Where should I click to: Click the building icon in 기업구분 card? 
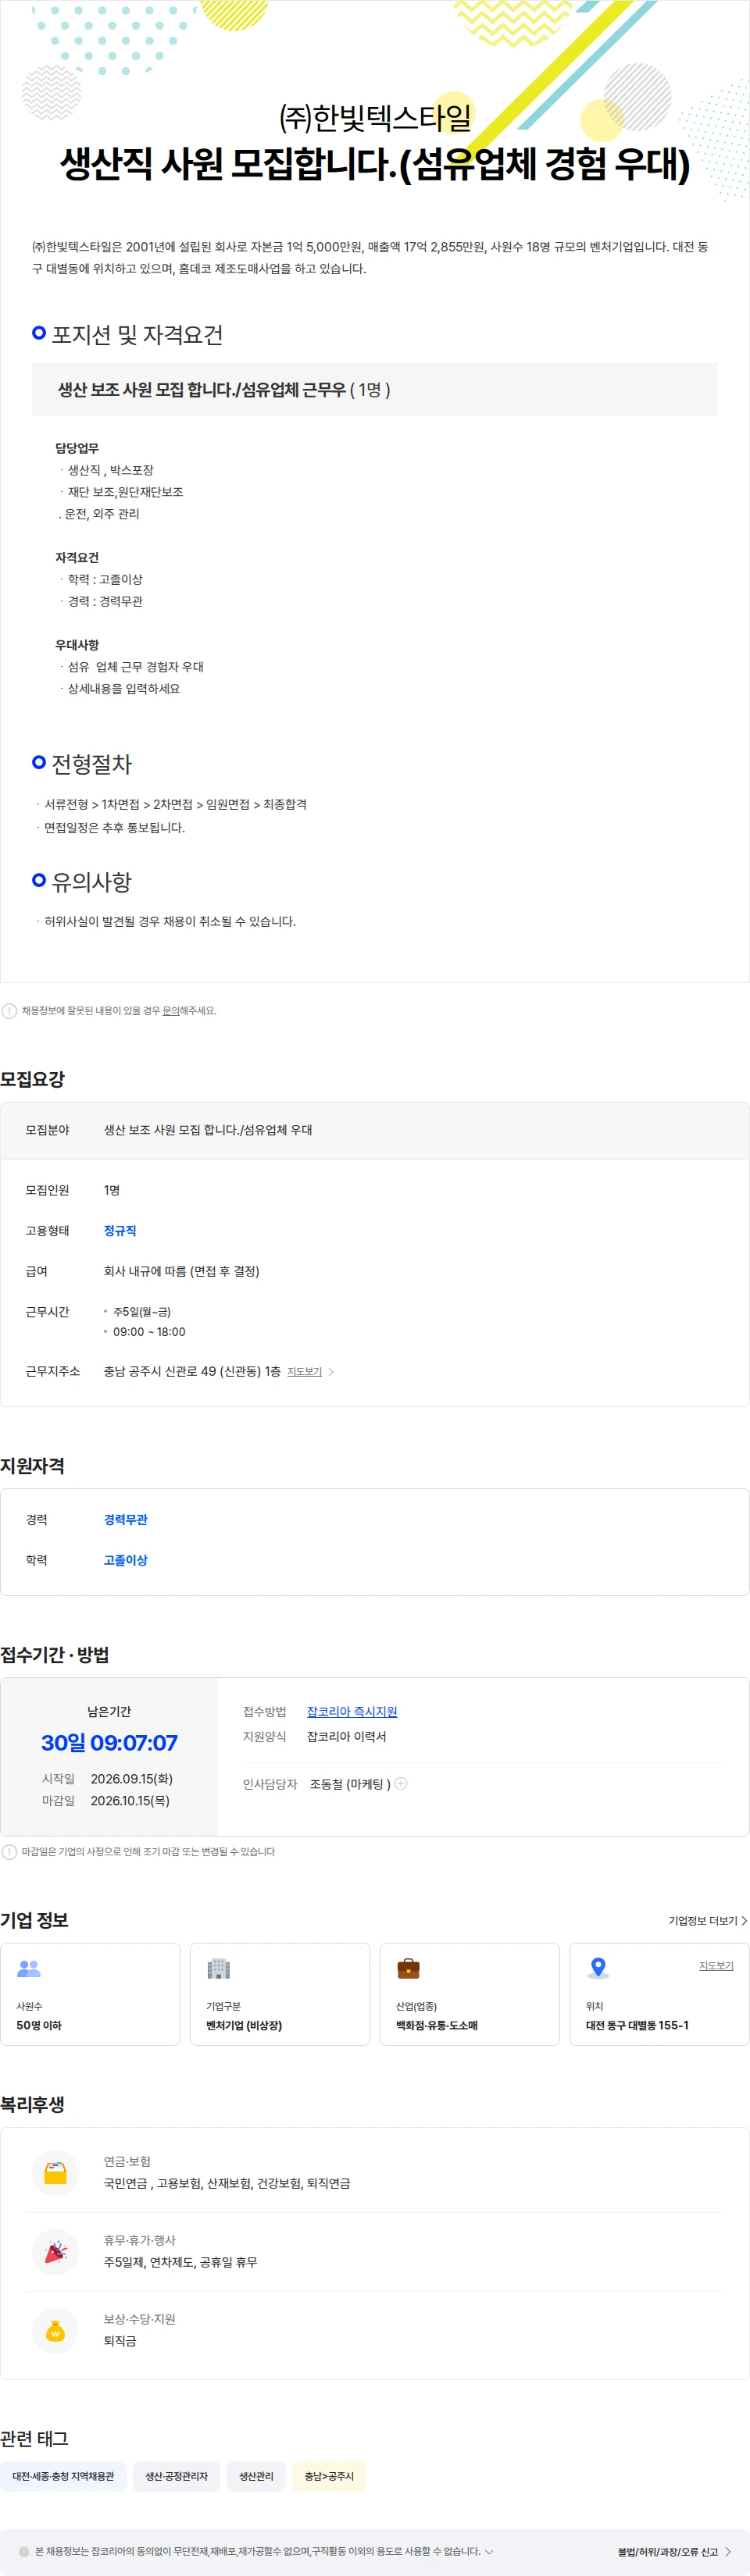pos(218,1968)
